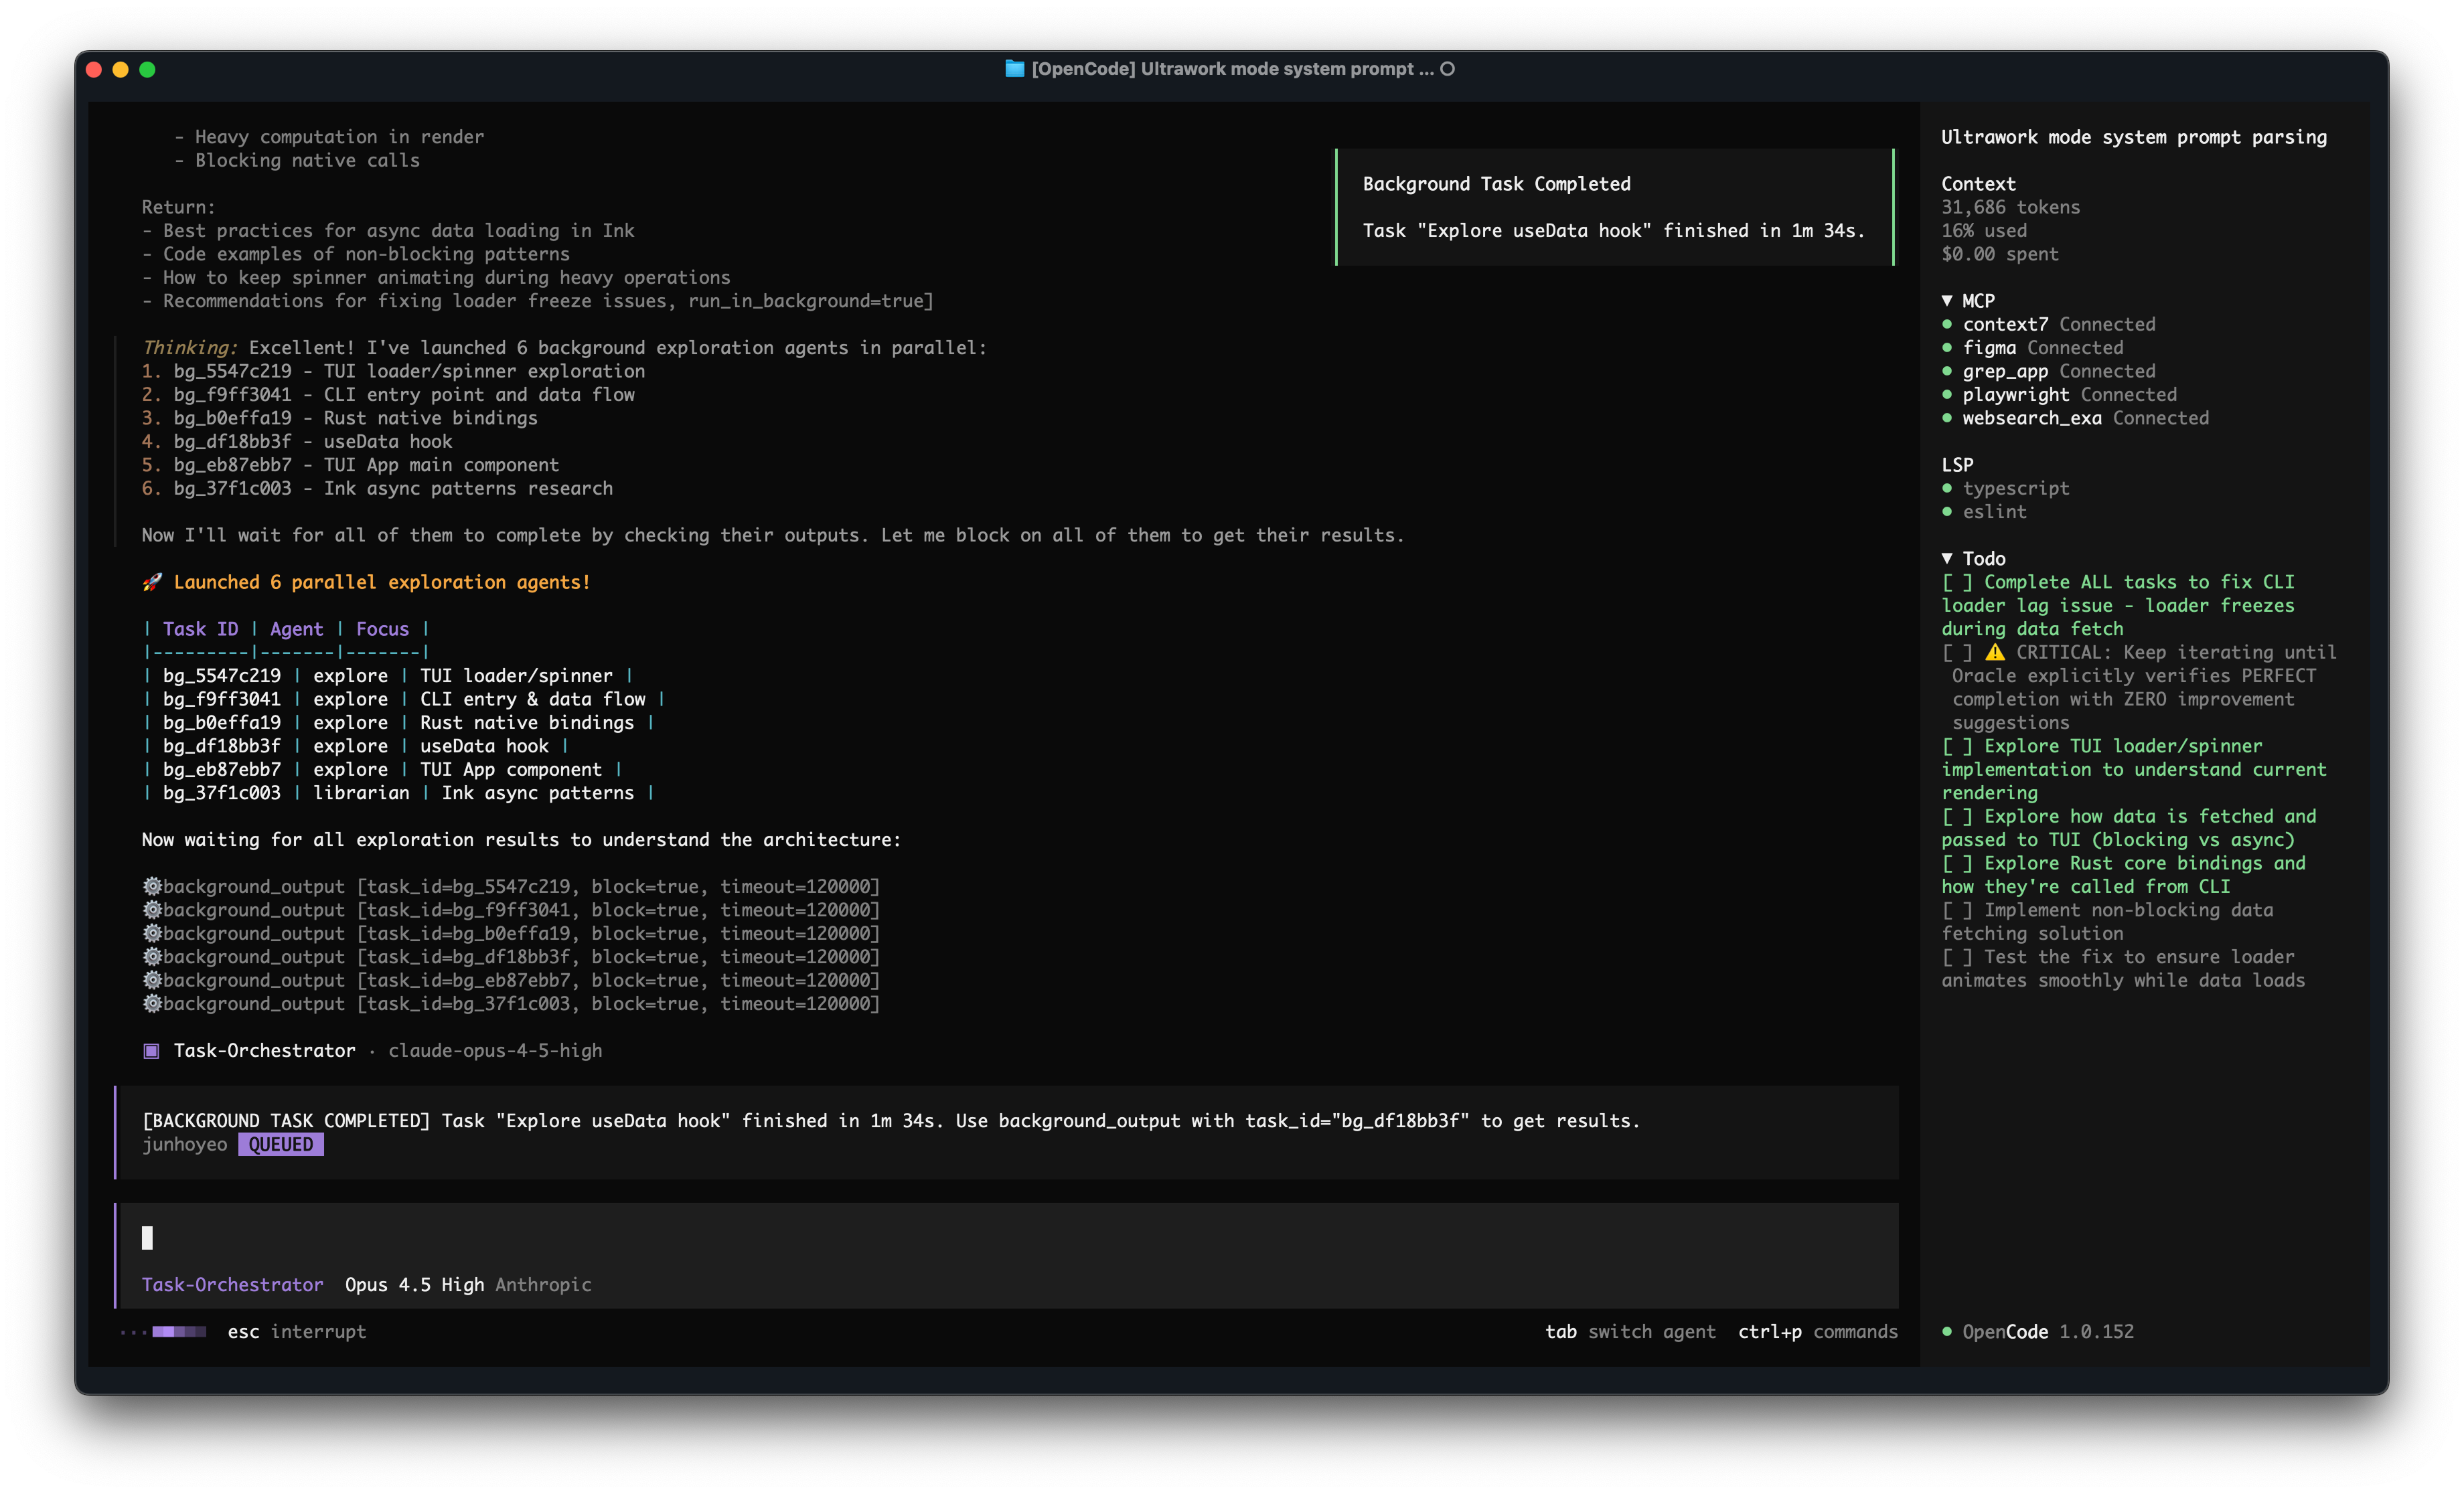Image resolution: width=2464 pixels, height=1494 pixels.
Task: Collapse the Todo section triangle
Action: tap(1947, 558)
